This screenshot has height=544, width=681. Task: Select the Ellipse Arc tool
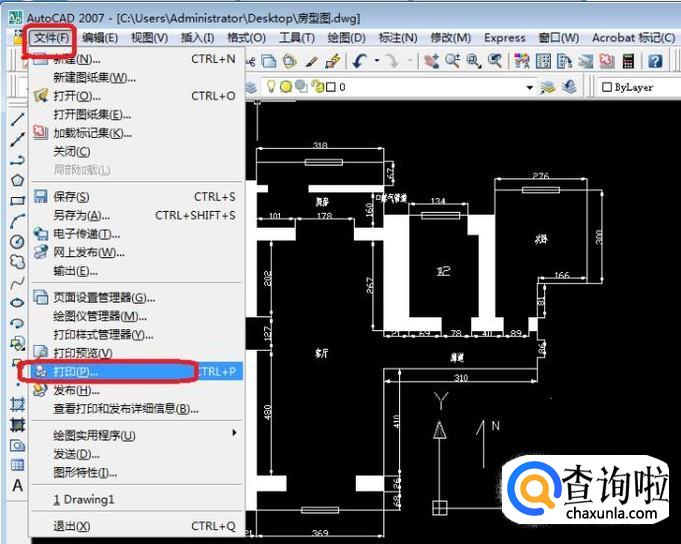point(17,323)
